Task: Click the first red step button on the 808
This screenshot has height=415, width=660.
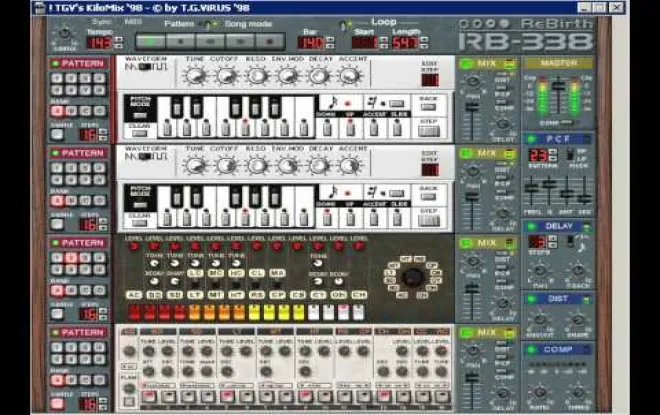Action: tap(134, 312)
